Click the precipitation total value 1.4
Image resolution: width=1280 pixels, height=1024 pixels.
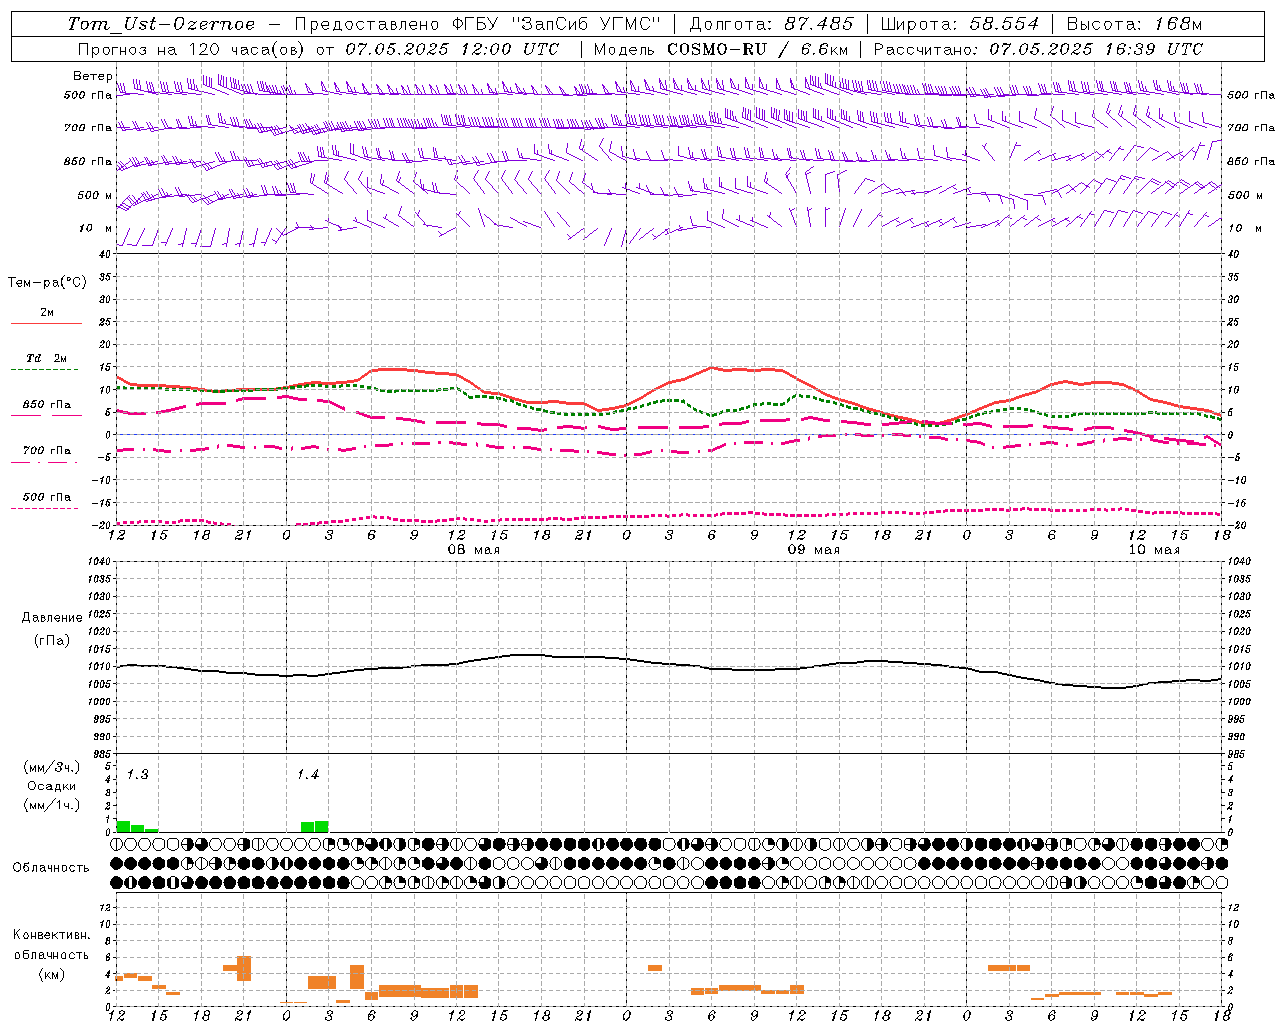click(x=308, y=775)
